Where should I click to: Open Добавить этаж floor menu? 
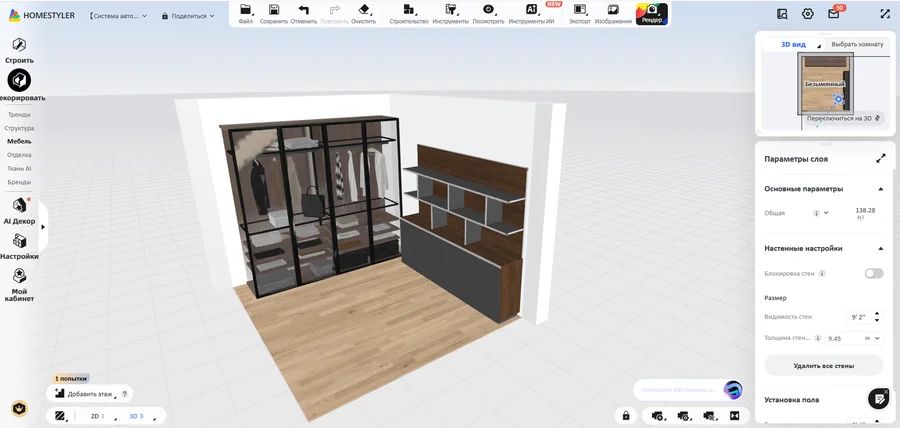tap(84, 394)
